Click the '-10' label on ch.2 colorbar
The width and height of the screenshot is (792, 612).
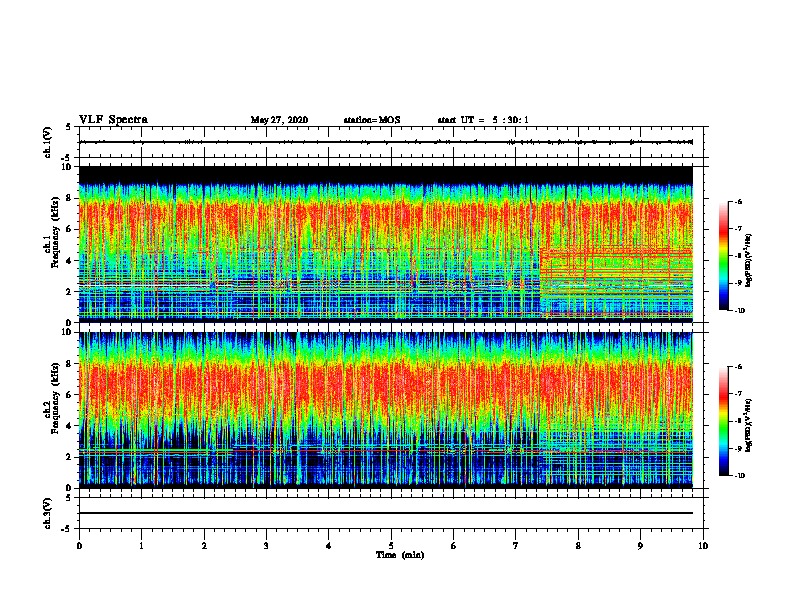click(x=739, y=476)
